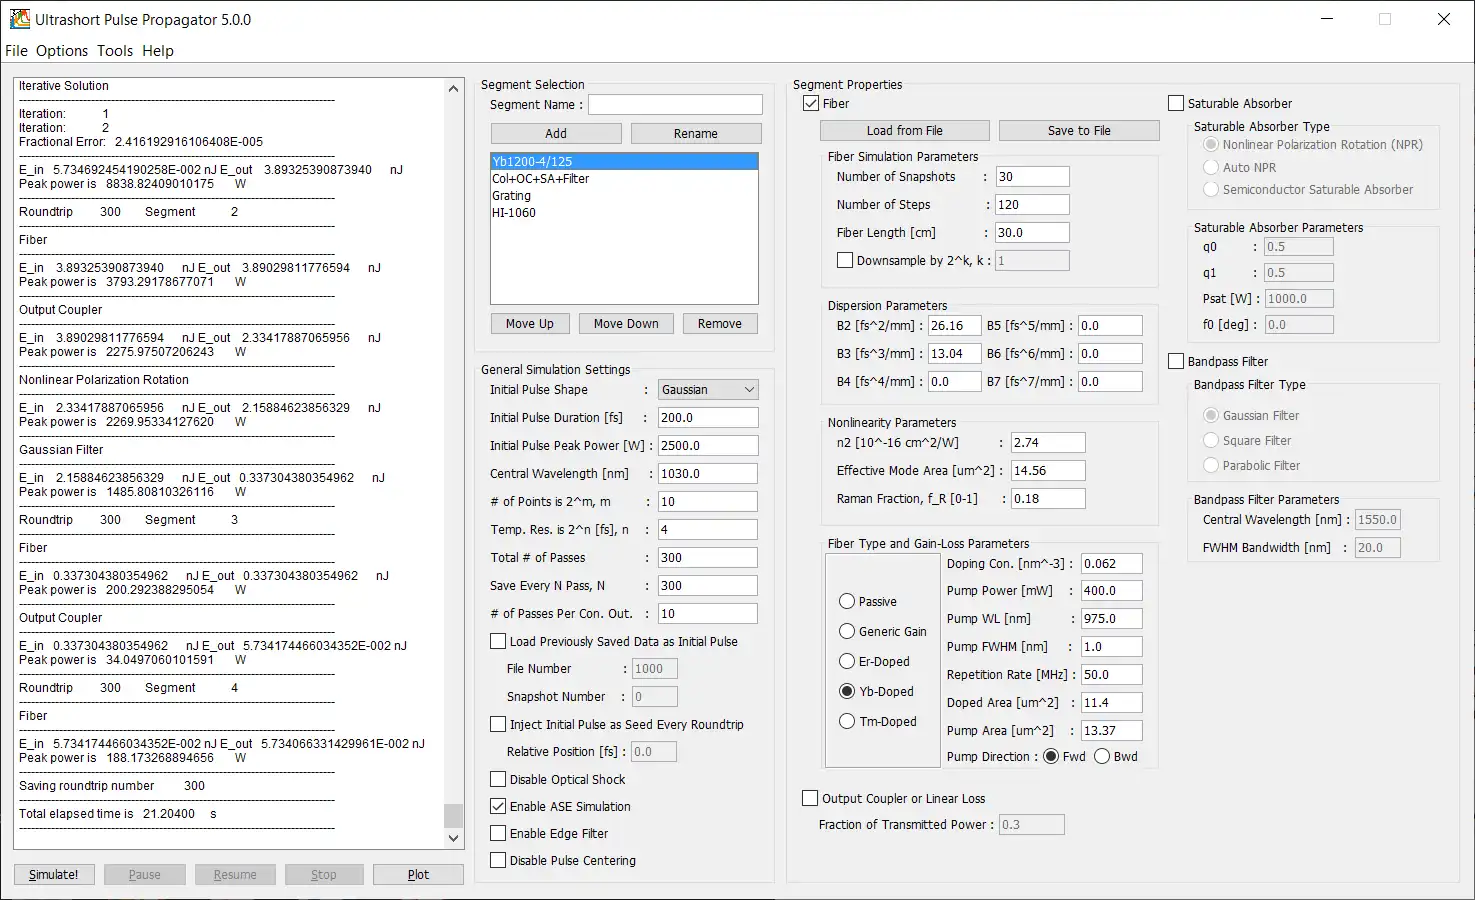Check Load Previously Saved Data as Initial Pulse

point(498,642)
